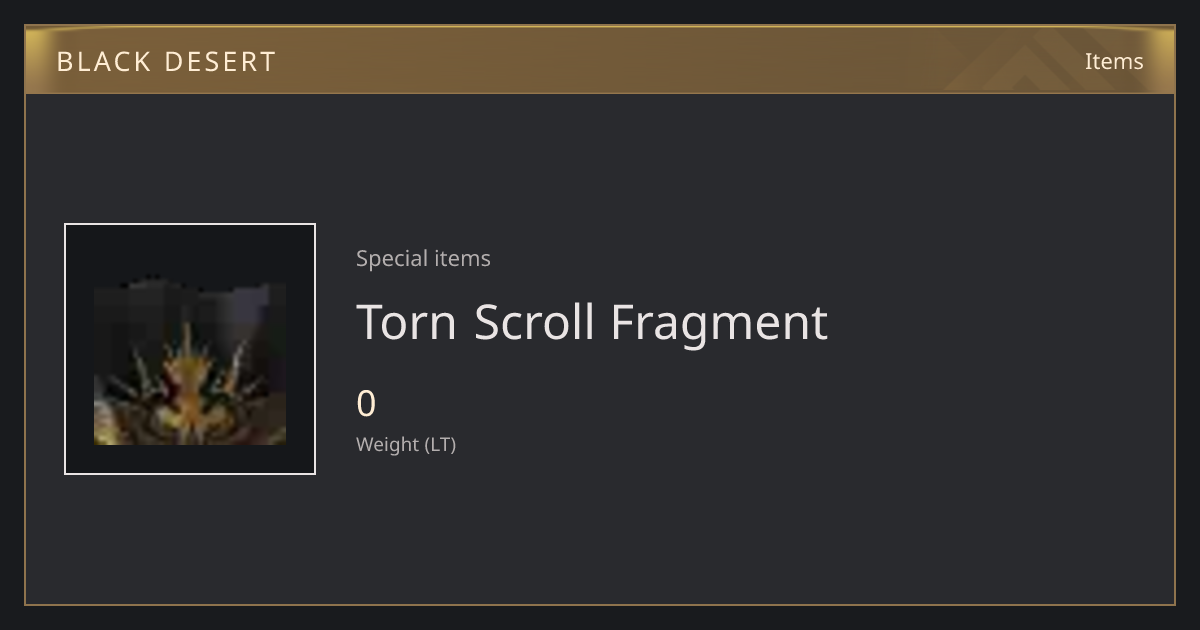Click the golden spiky figure in the item icon
This screenshot has height=630, width=1200.
(x=190, y=385)
